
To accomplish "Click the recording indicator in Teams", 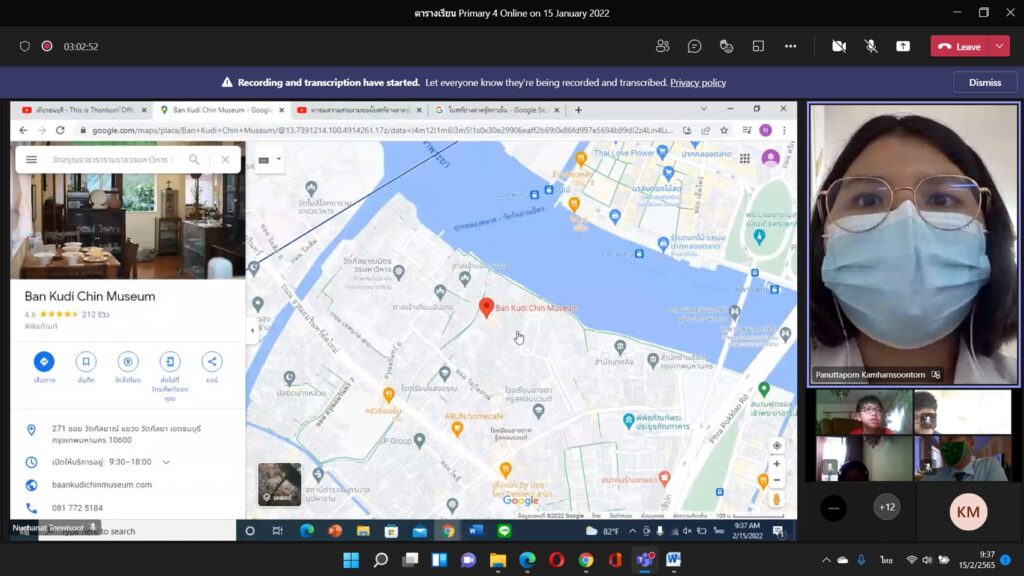I will (47, 46).
